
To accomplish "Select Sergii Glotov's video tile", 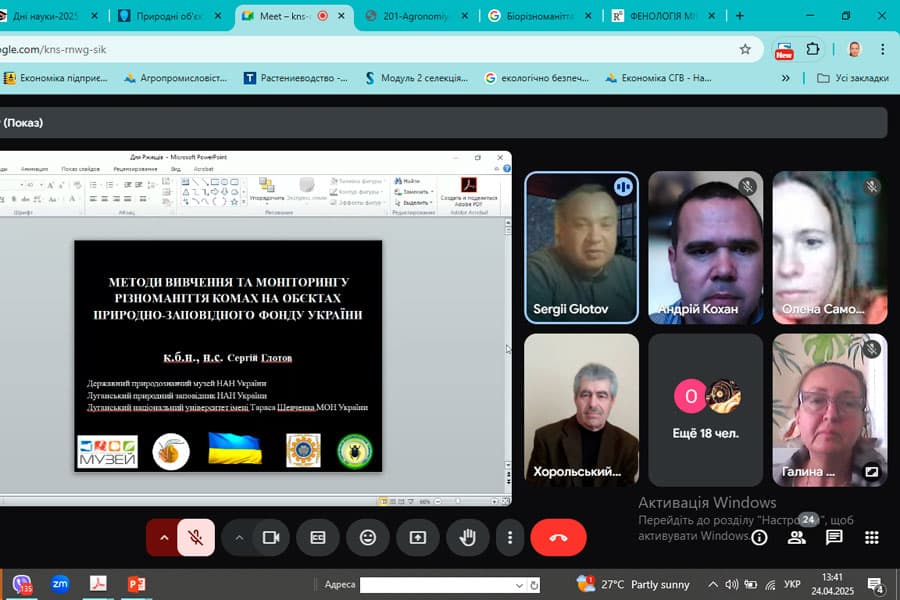I will click(x=581, y=247).
